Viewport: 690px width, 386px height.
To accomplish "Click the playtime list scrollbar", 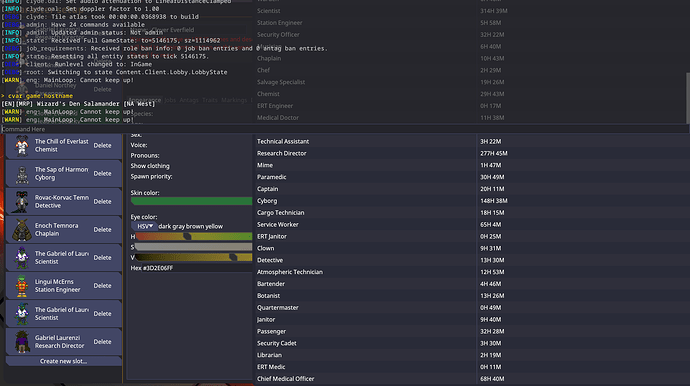I will click(x=687, y=98).
